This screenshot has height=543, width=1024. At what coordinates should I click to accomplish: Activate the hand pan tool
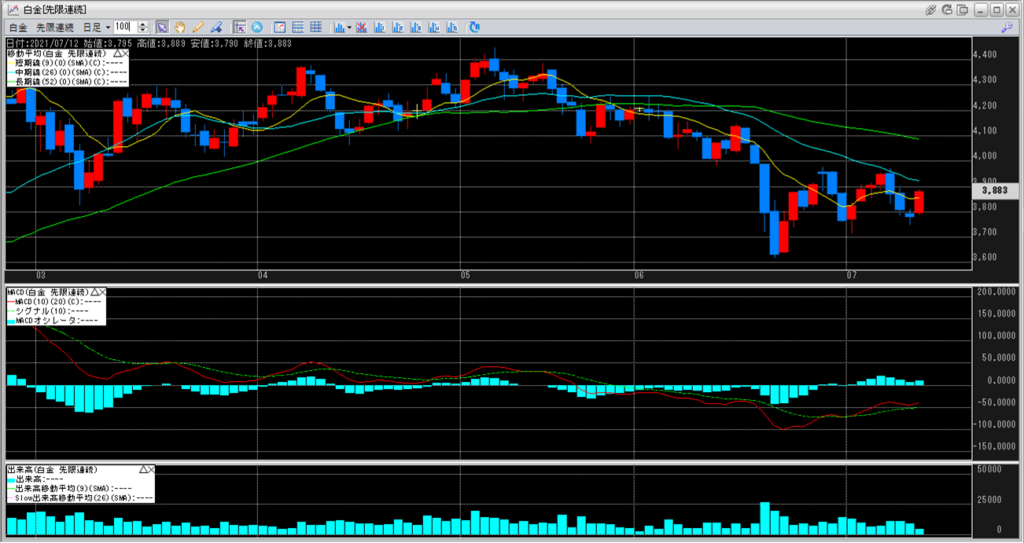coord(180,27)
